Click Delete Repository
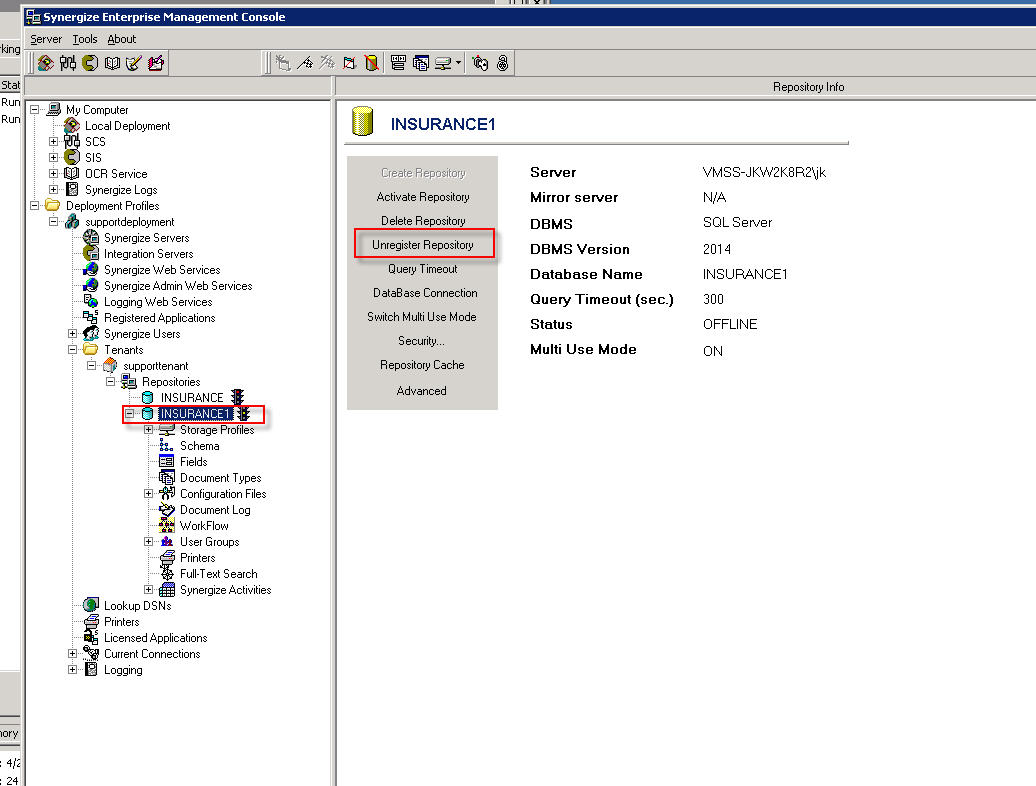Screen dimensions: 1036x786 point(423,221)
